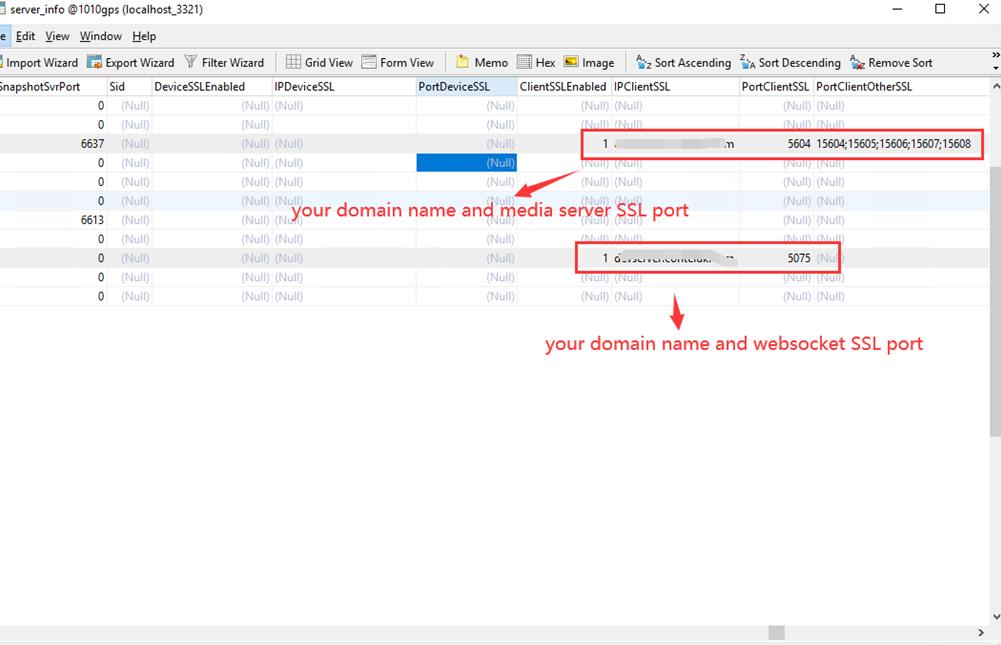Close the server_info window
The width and height of the screenshot is (1001, 645).
click(x=984, y=9)
